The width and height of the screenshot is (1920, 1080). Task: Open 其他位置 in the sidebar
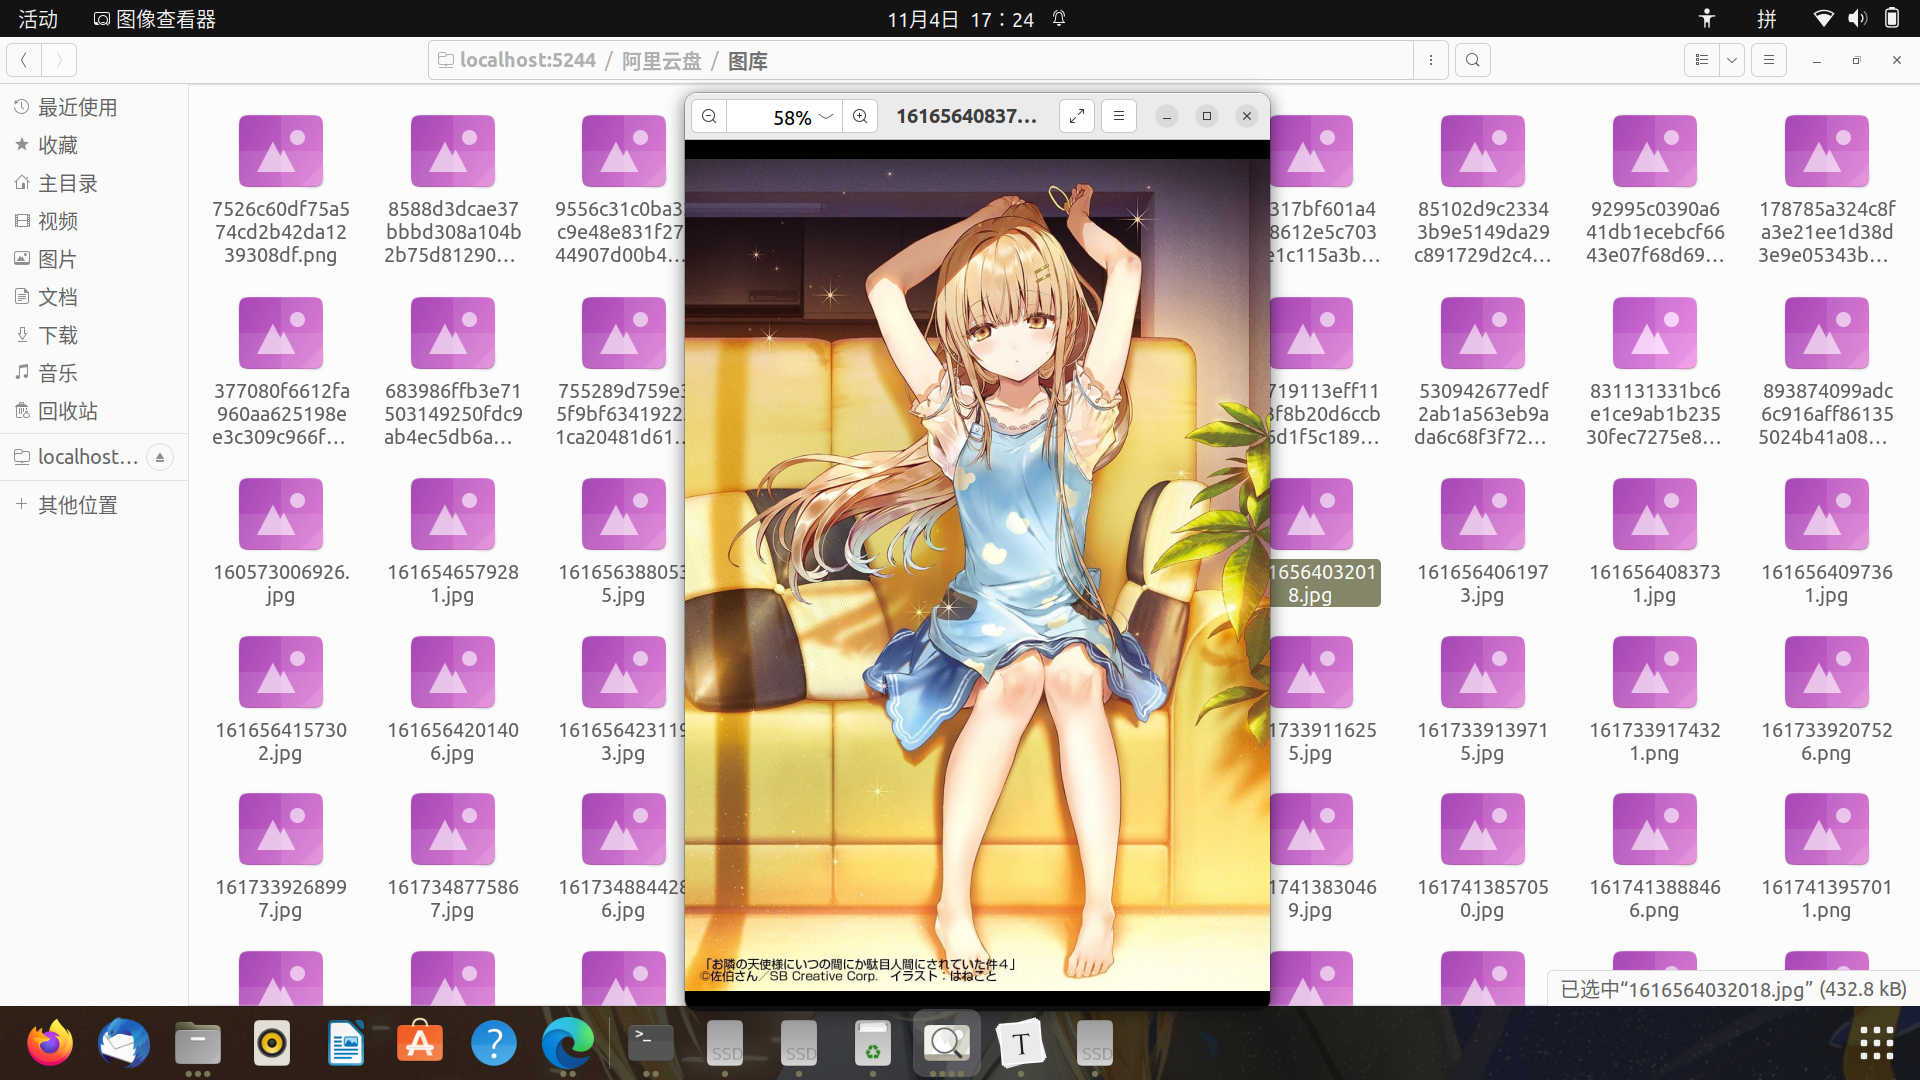pyautogui.click(x=94, y=505)
